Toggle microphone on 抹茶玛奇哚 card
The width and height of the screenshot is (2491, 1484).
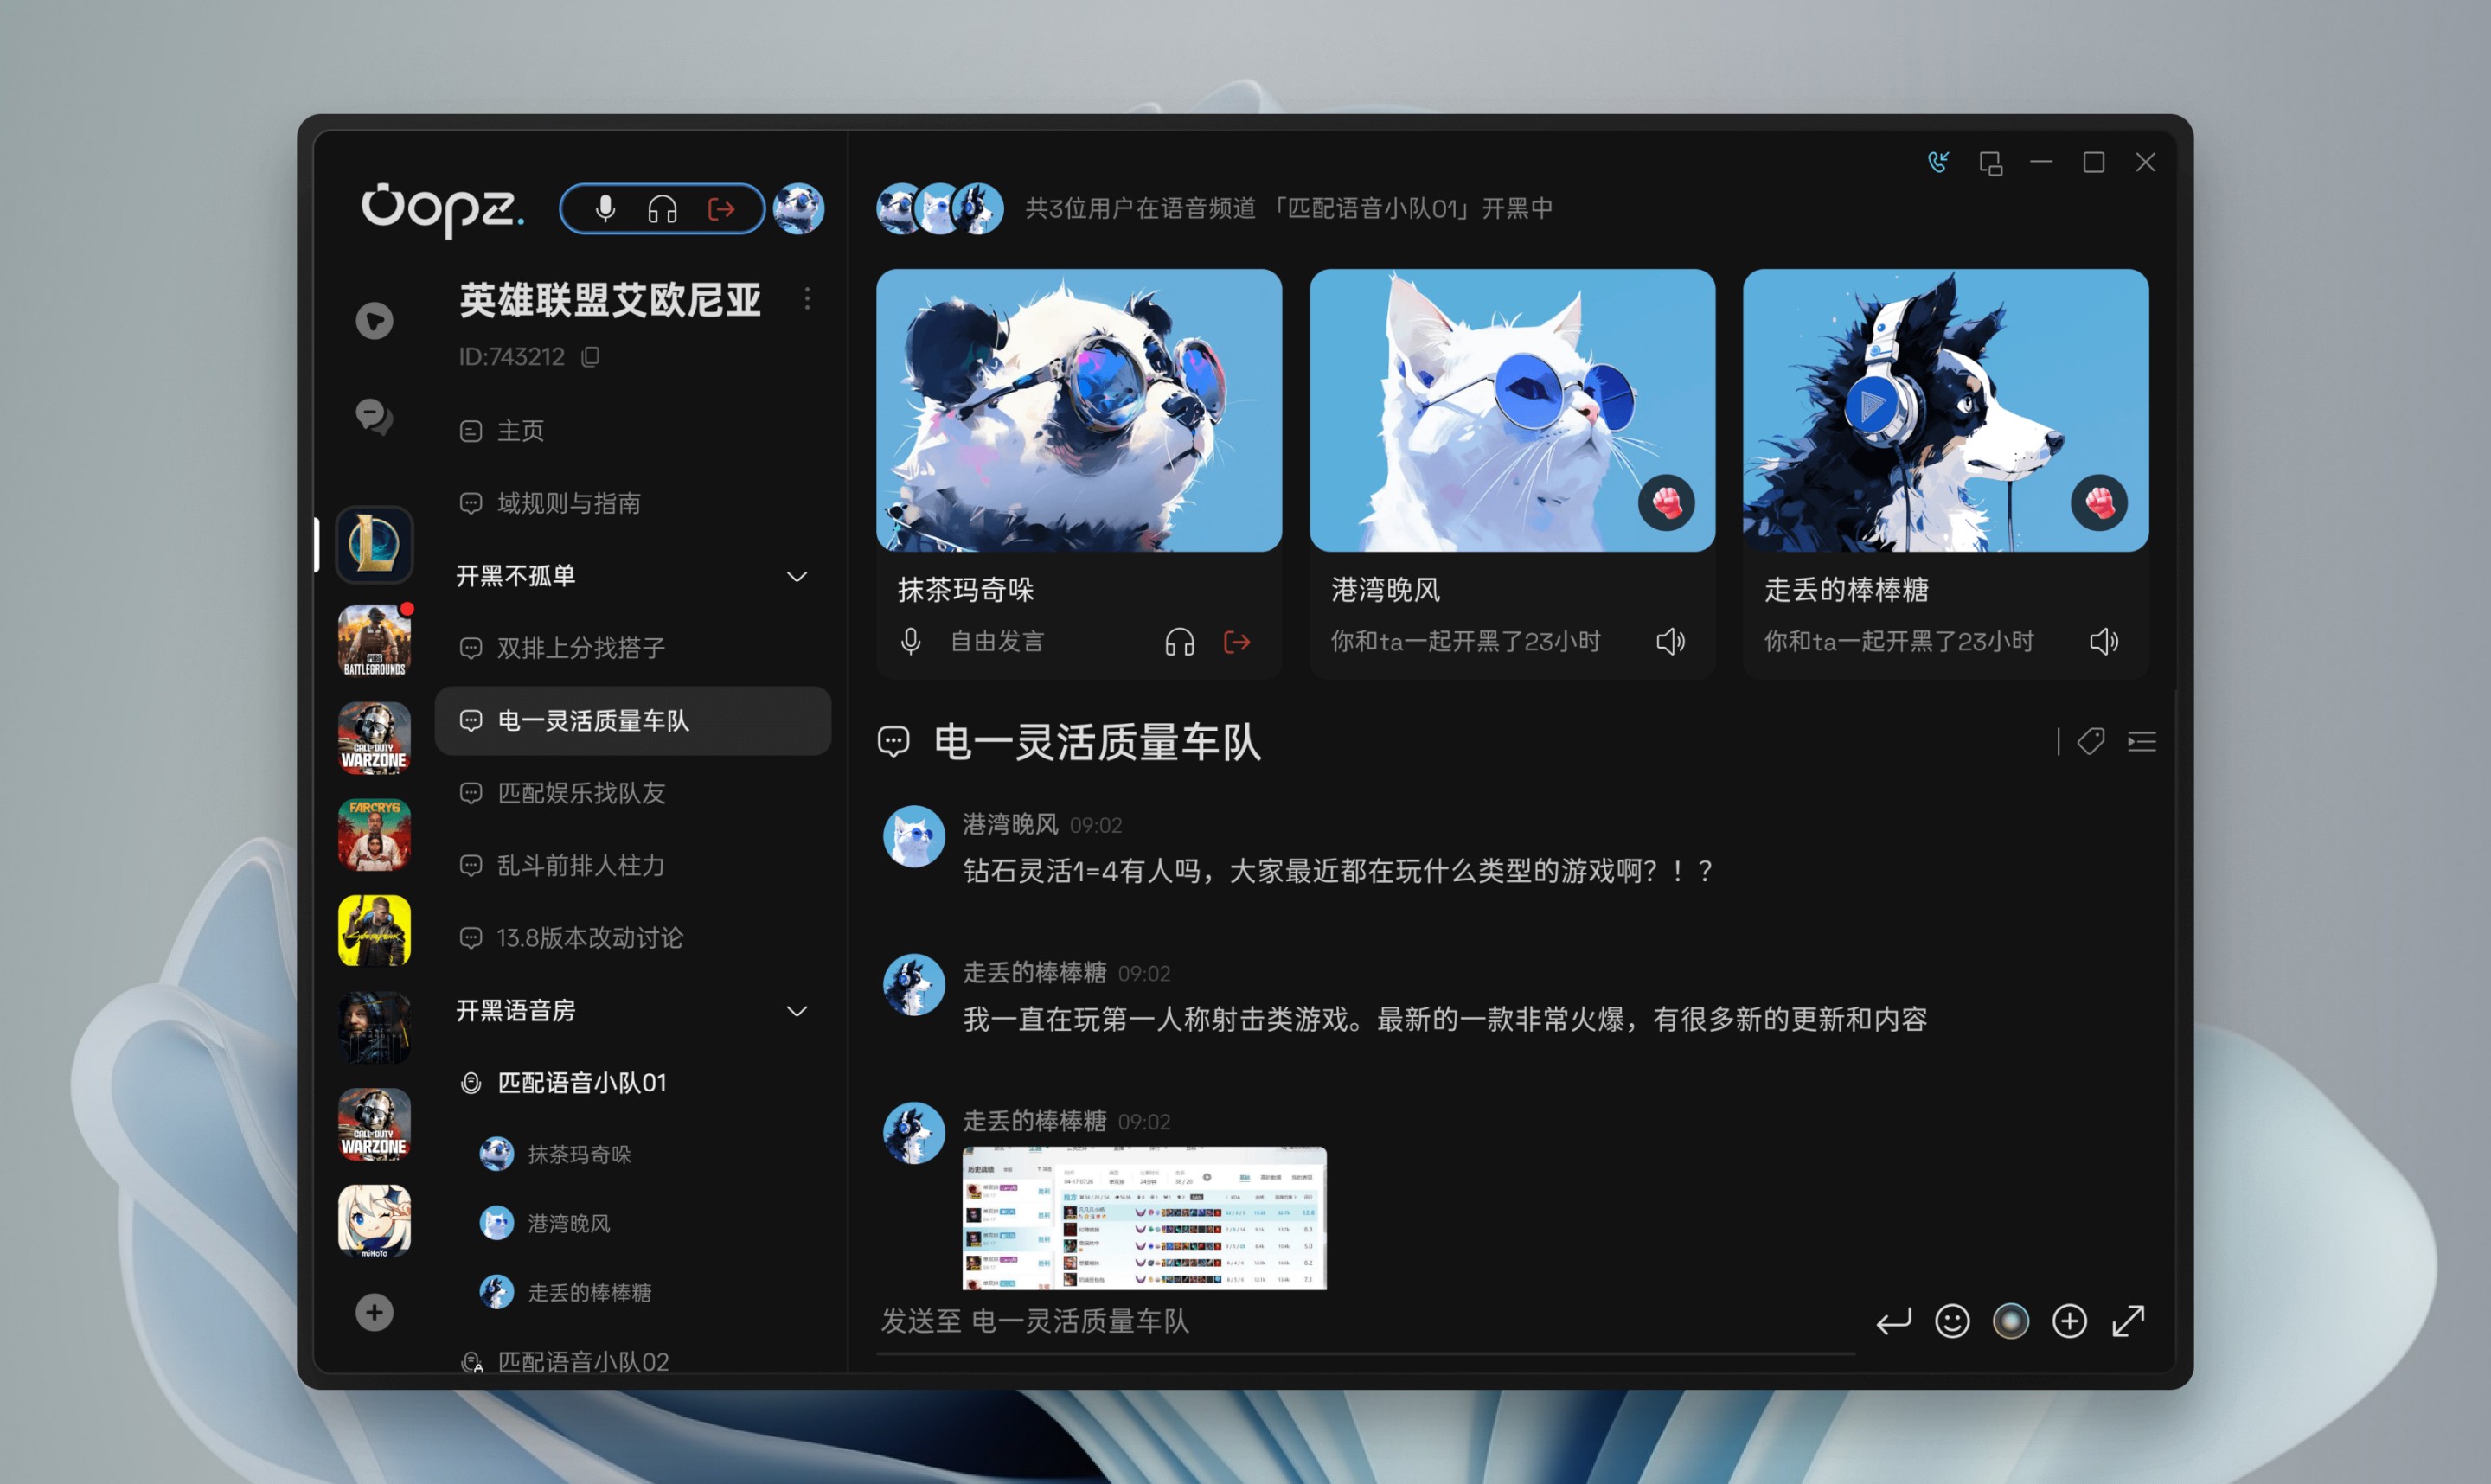click(x=910, y=641)
